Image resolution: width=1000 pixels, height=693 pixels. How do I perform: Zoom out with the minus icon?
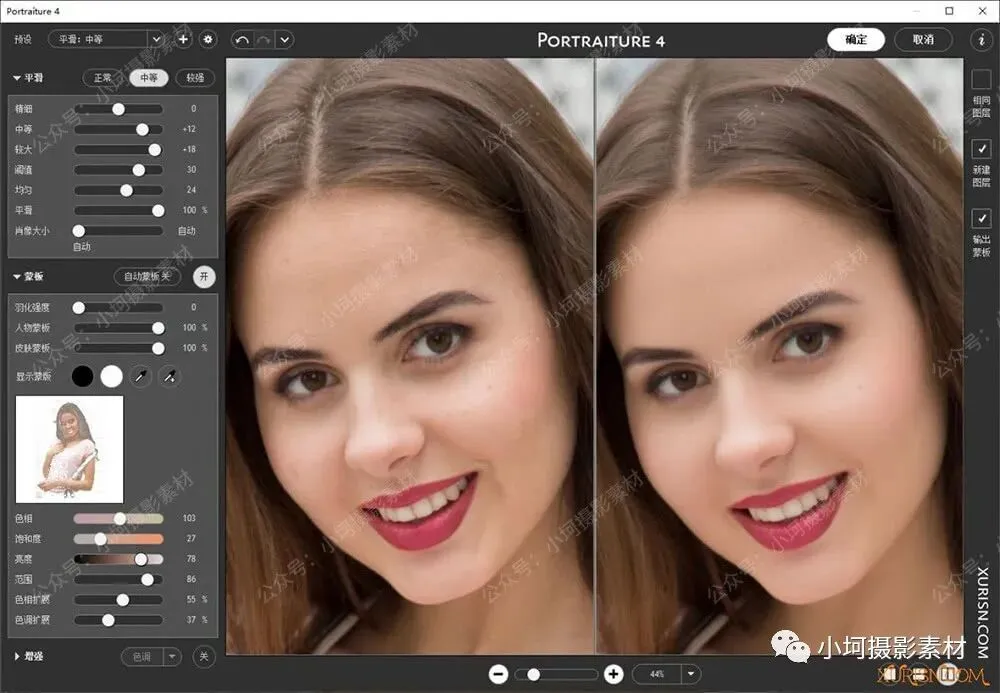point(498,674)
